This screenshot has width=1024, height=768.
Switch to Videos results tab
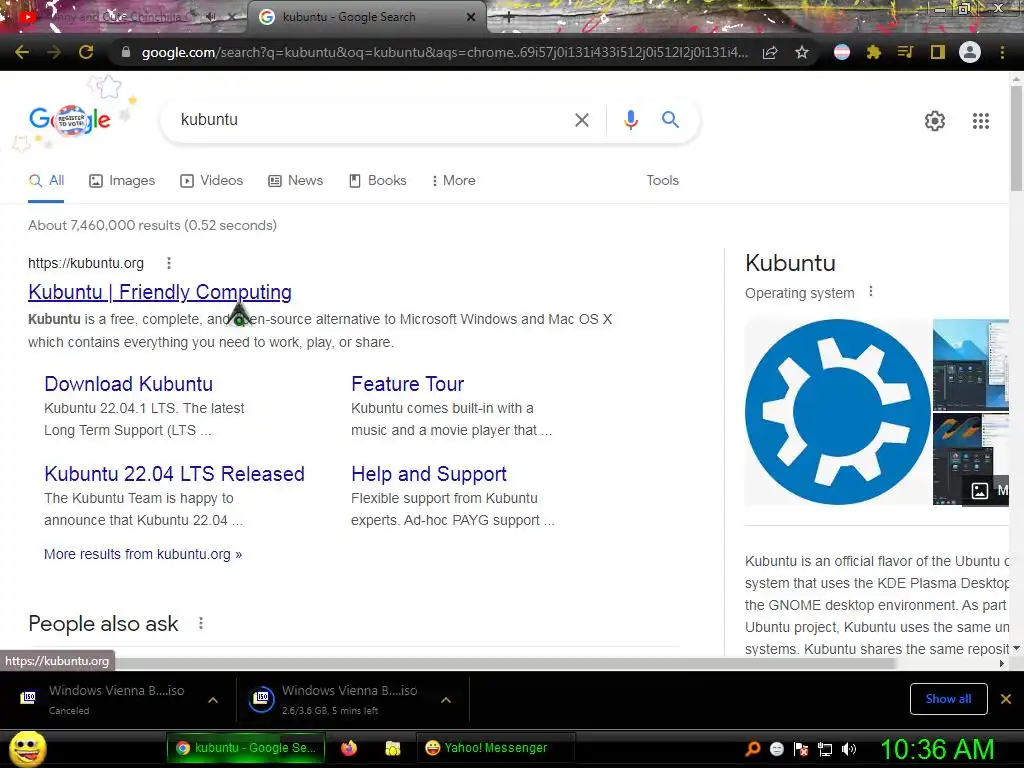[212, 181]
